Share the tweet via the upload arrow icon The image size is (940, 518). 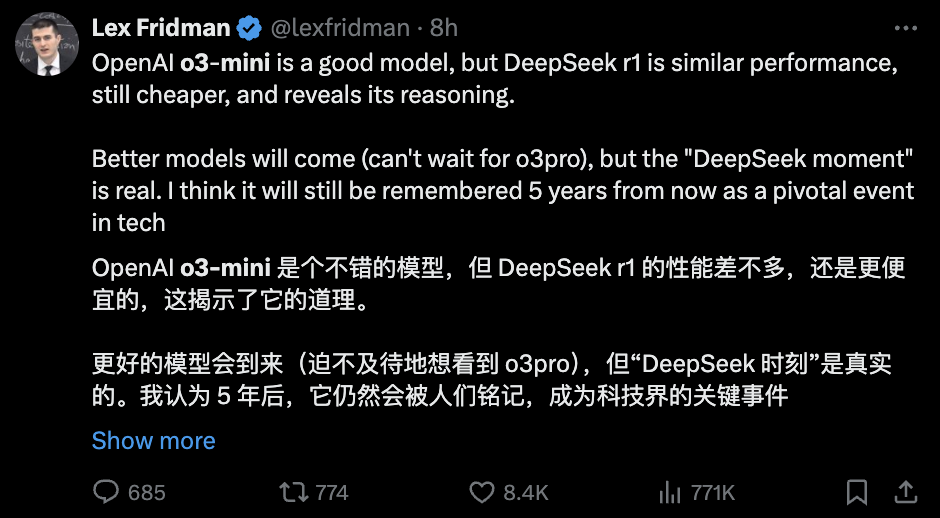(x=906, y=492)
